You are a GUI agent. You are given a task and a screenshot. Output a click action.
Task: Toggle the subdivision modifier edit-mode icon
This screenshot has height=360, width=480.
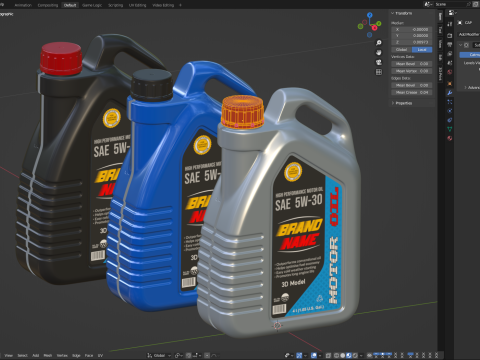466,45
